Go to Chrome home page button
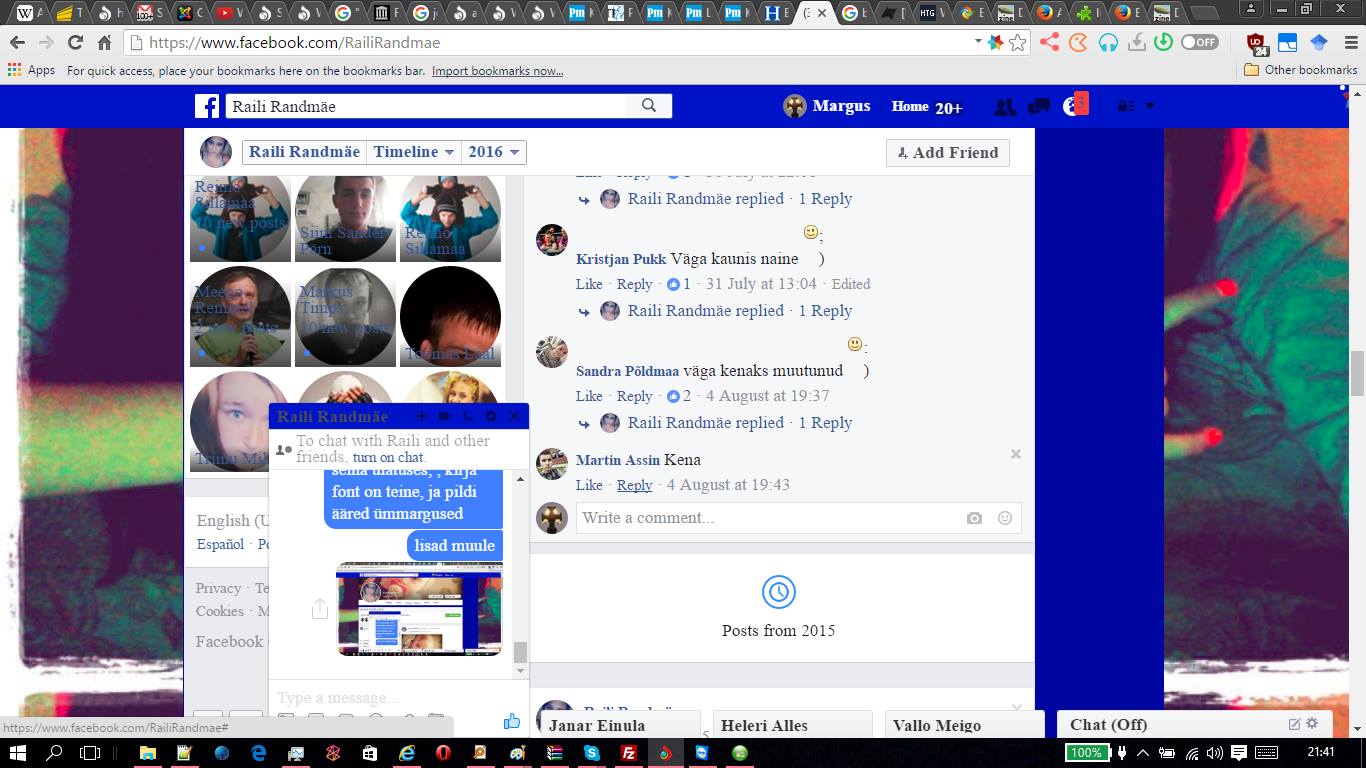1366x768 pixels. 104,42
